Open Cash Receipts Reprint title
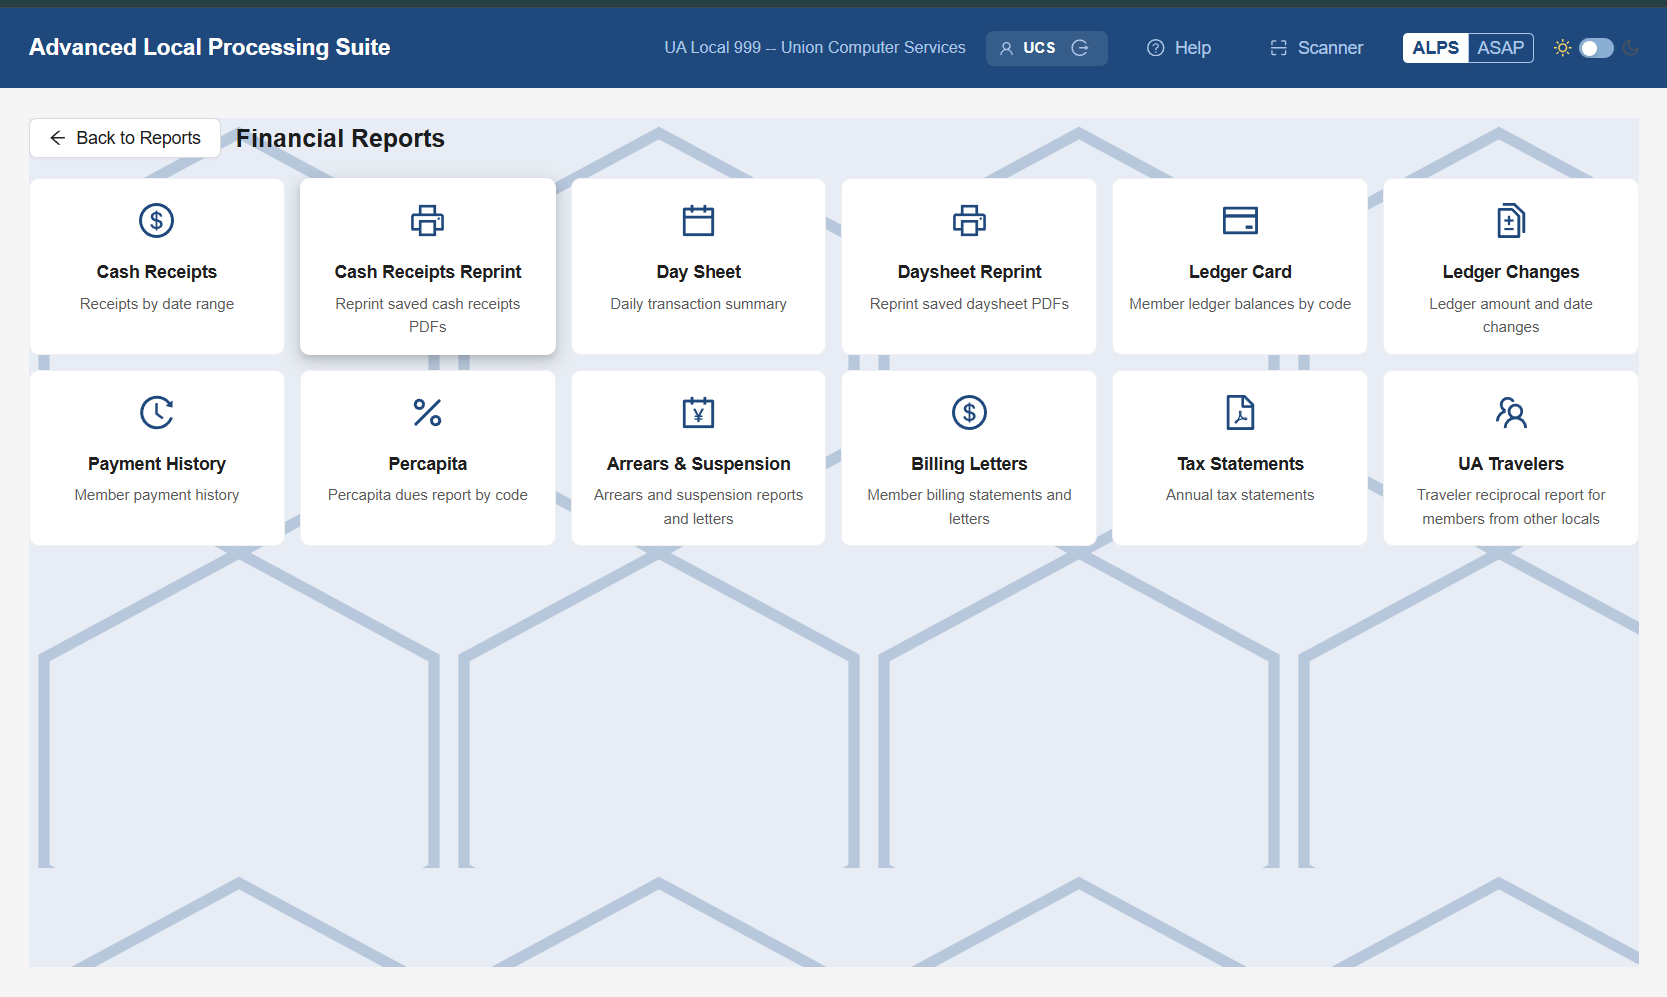The image size is (1667, 997). pos(428,272)
